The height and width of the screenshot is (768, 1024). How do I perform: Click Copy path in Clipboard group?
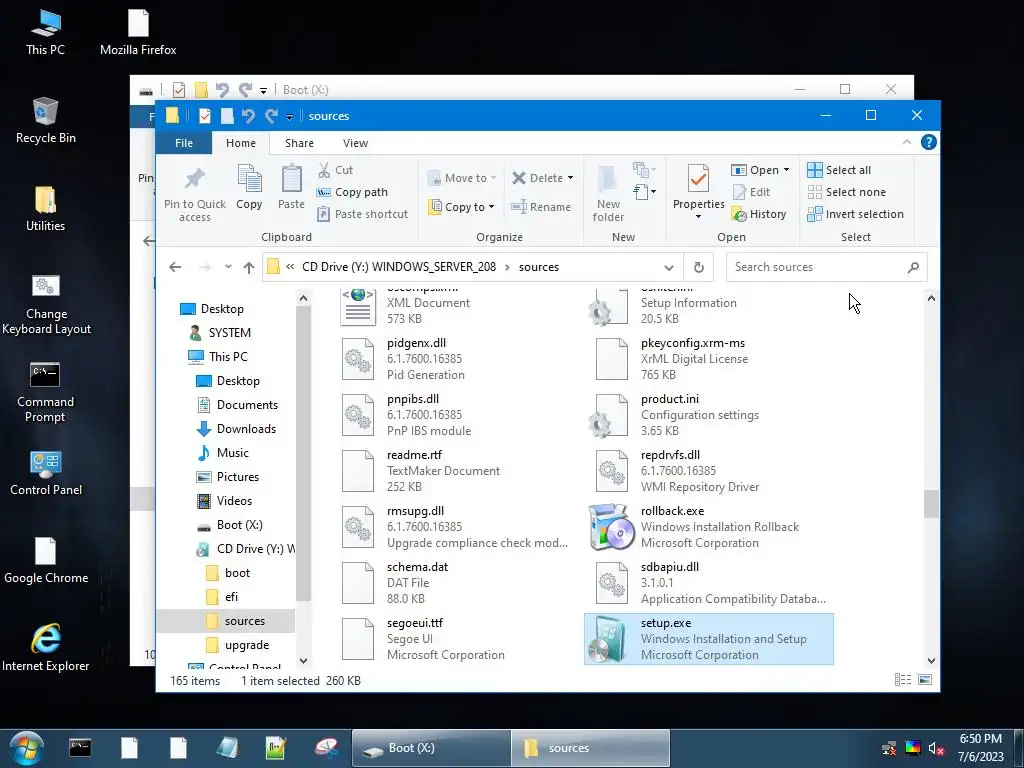[353, 192]
